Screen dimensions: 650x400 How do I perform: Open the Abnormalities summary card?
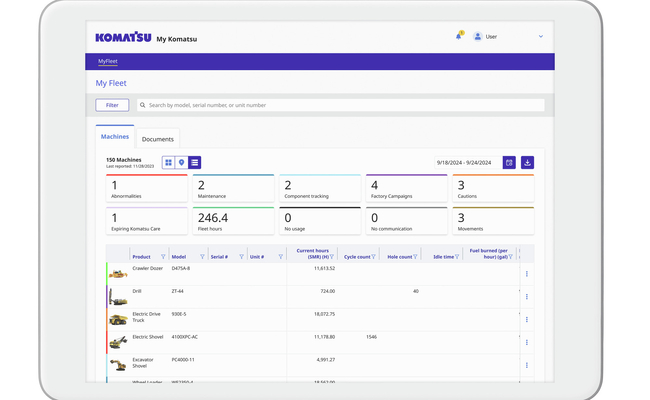147,188
